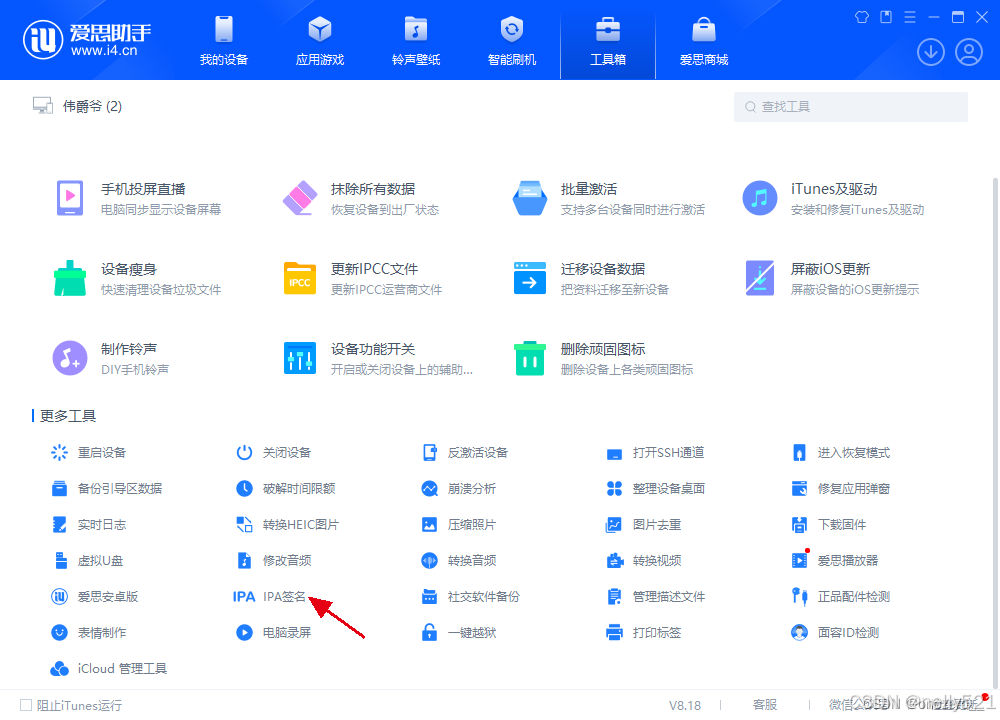
Task: Open 抹除所有数据 eraser tool
Action: pyautogui.click(x=361, y=198)
